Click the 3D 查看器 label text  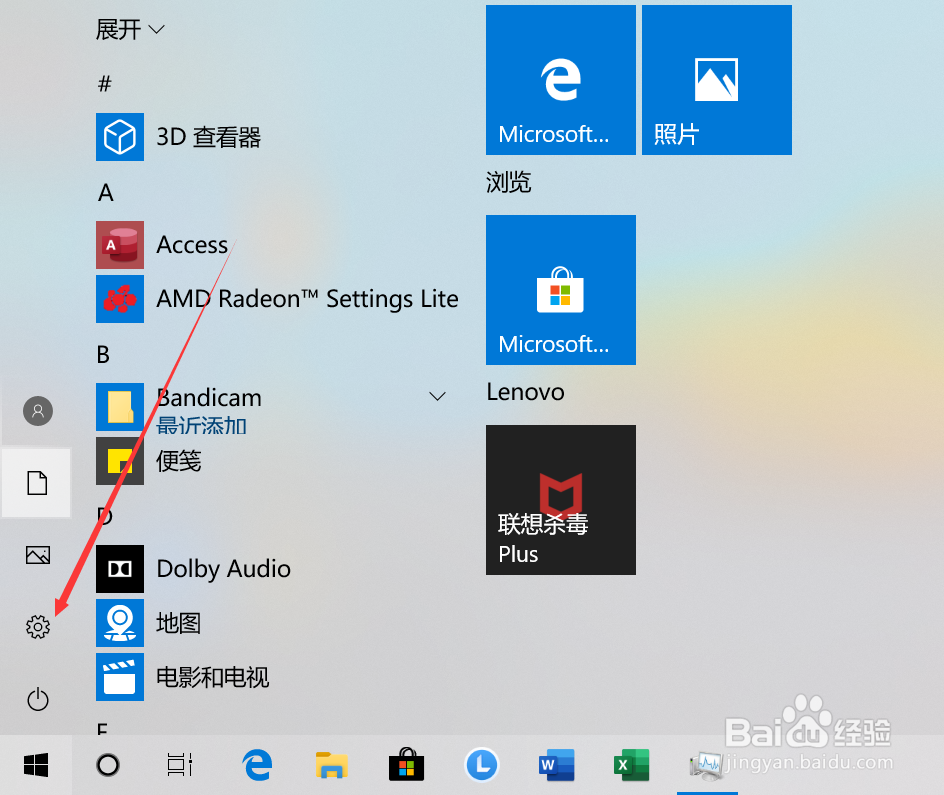208,137
